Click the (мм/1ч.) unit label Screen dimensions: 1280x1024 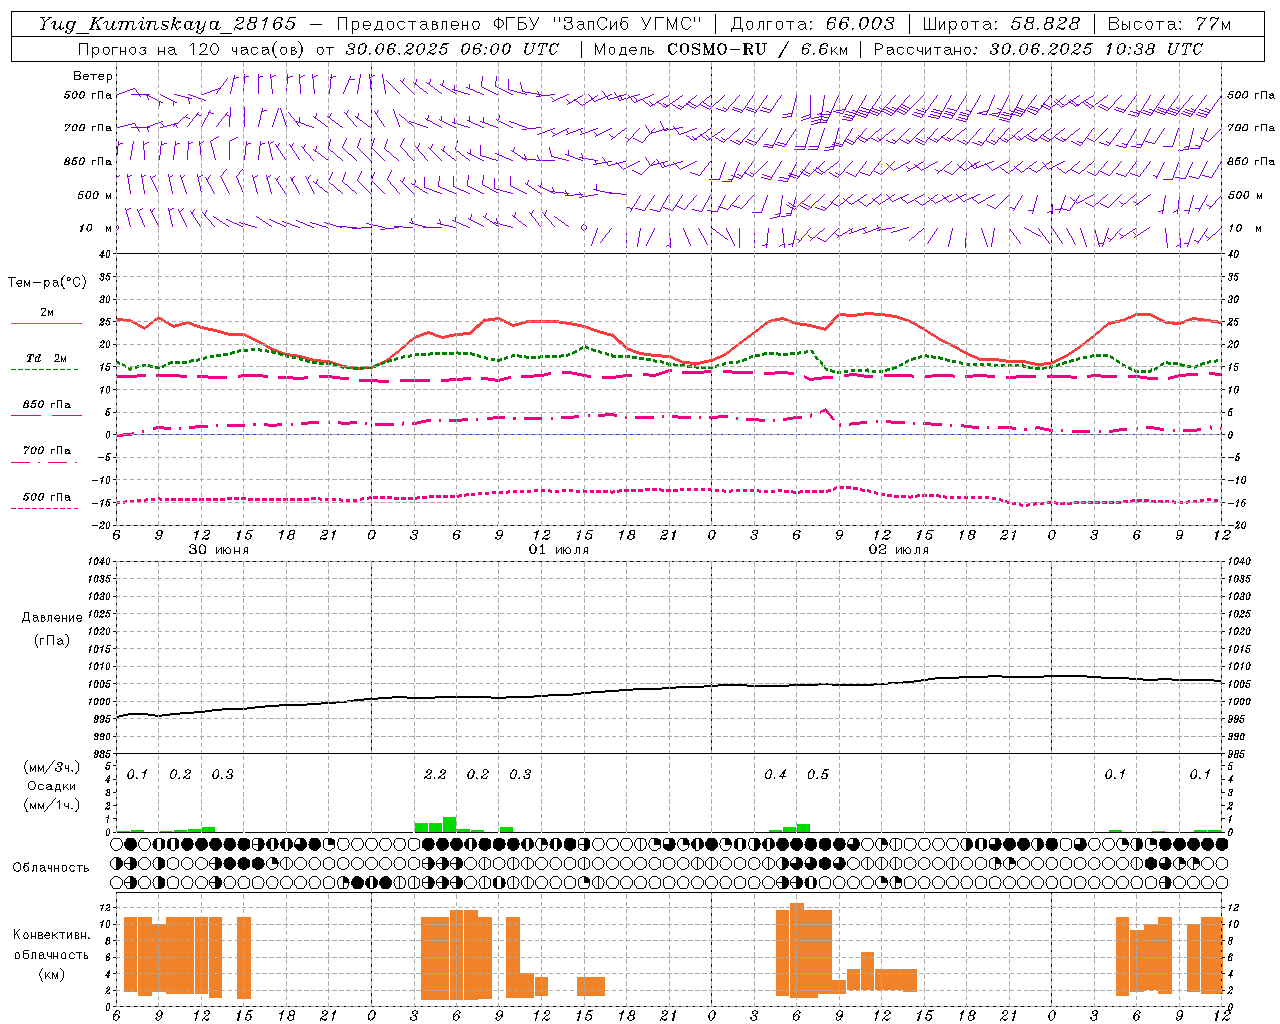pos(52,805)
